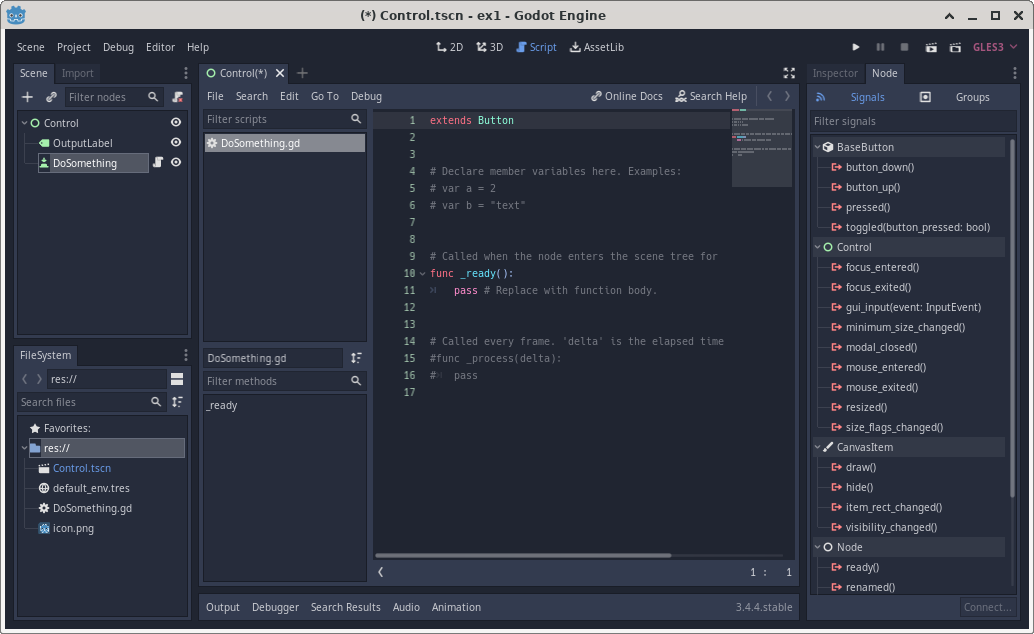The height and width of the screenshot is (634, 1034).
Task: Click the code minimap preview
Action: (x=762, y=148)
